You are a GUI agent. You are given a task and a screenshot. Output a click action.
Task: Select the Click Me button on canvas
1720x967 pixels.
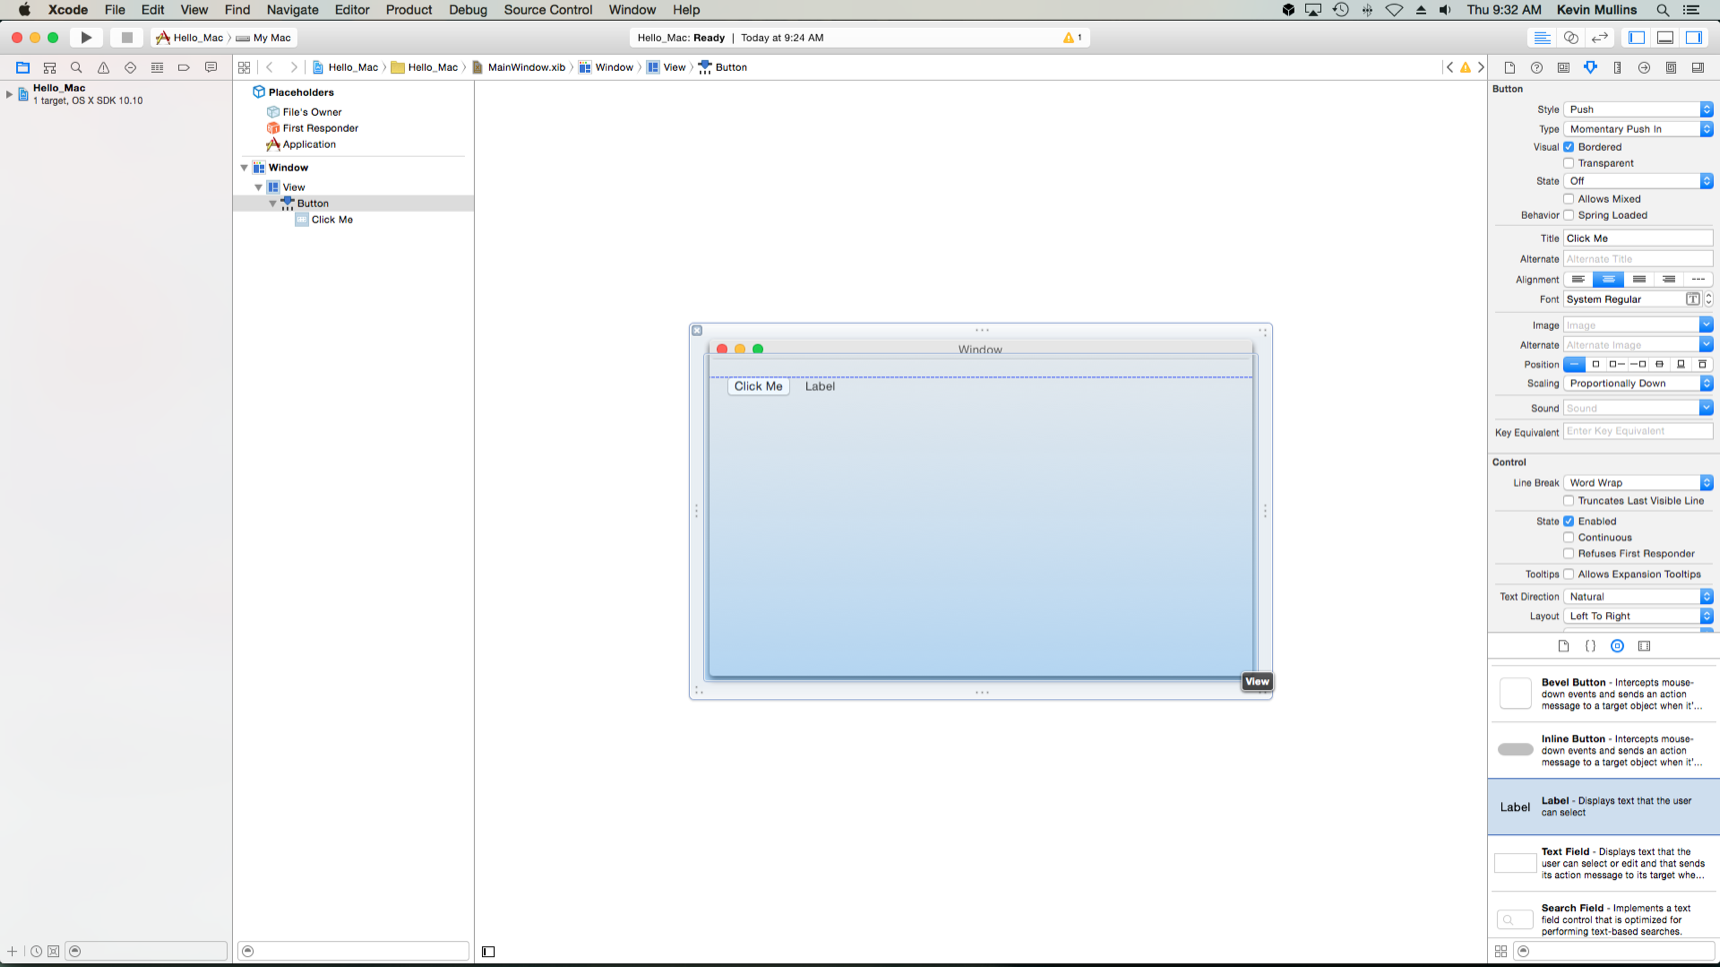758,386
